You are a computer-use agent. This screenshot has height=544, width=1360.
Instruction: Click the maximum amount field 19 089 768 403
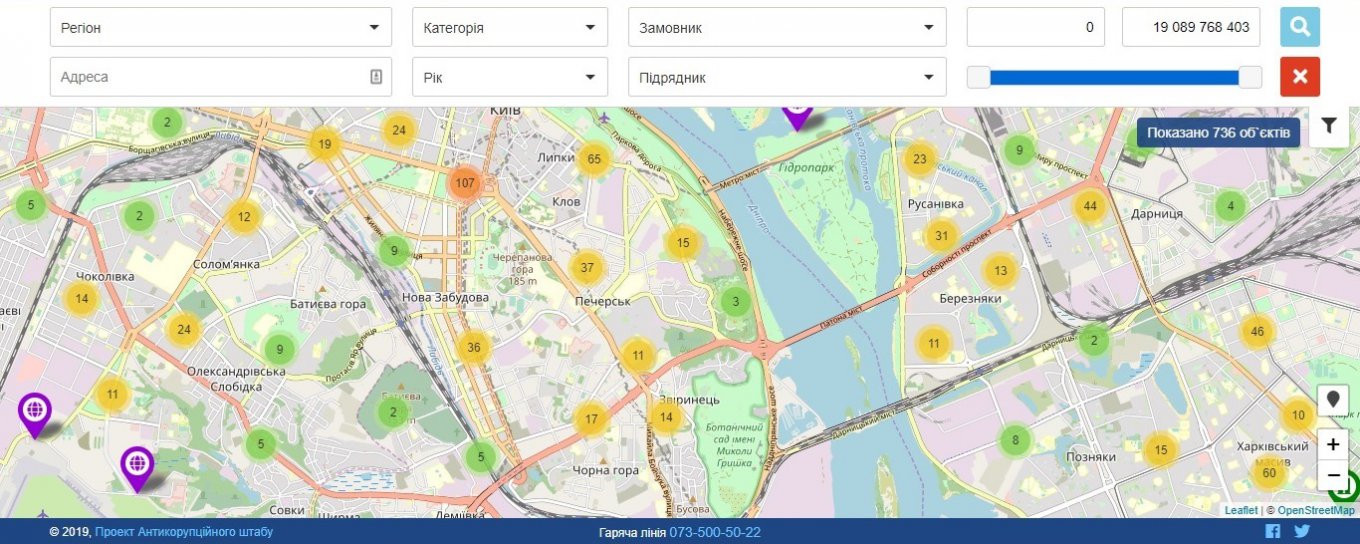(x=1191, y=27)
